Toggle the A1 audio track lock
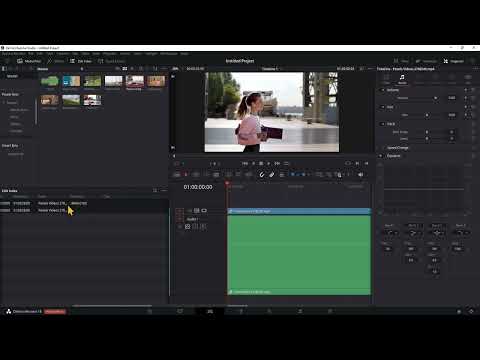The height and width of the screenshot is (360, 480). coord(180,227)
